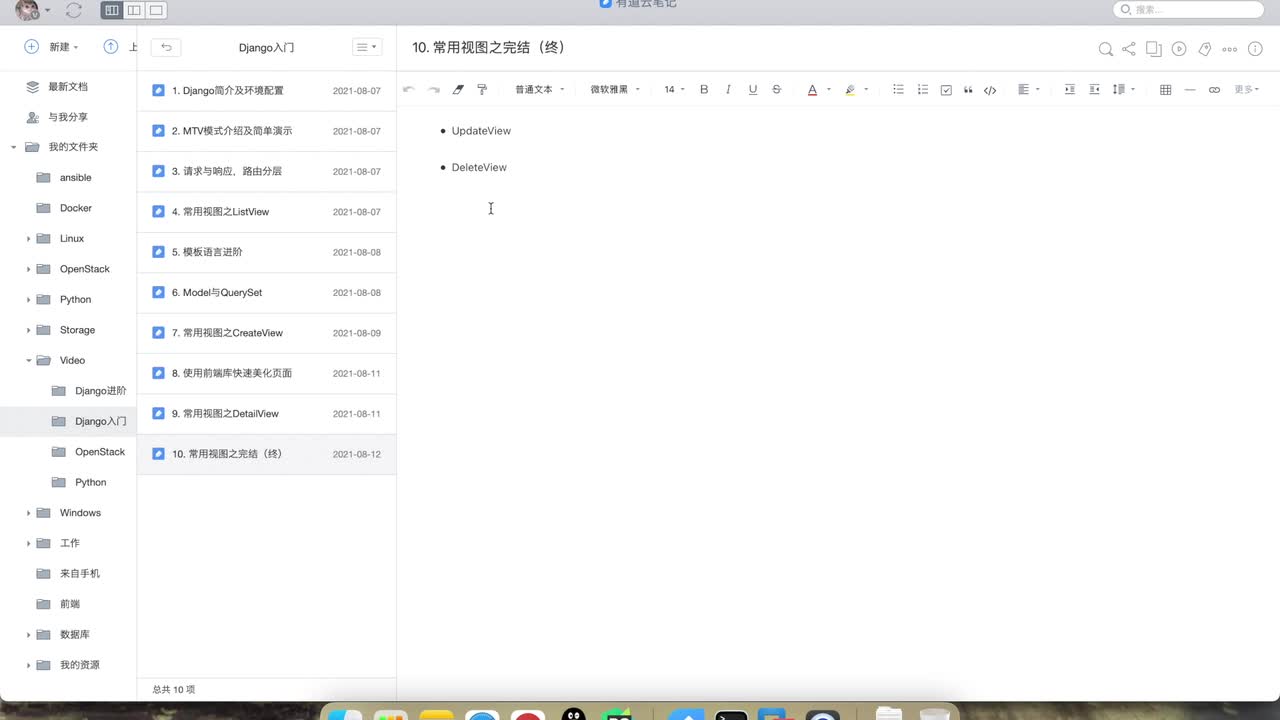Insert a hyperlink
Viewport: 1280px width, 720px height.
[x=1214, y=89]
